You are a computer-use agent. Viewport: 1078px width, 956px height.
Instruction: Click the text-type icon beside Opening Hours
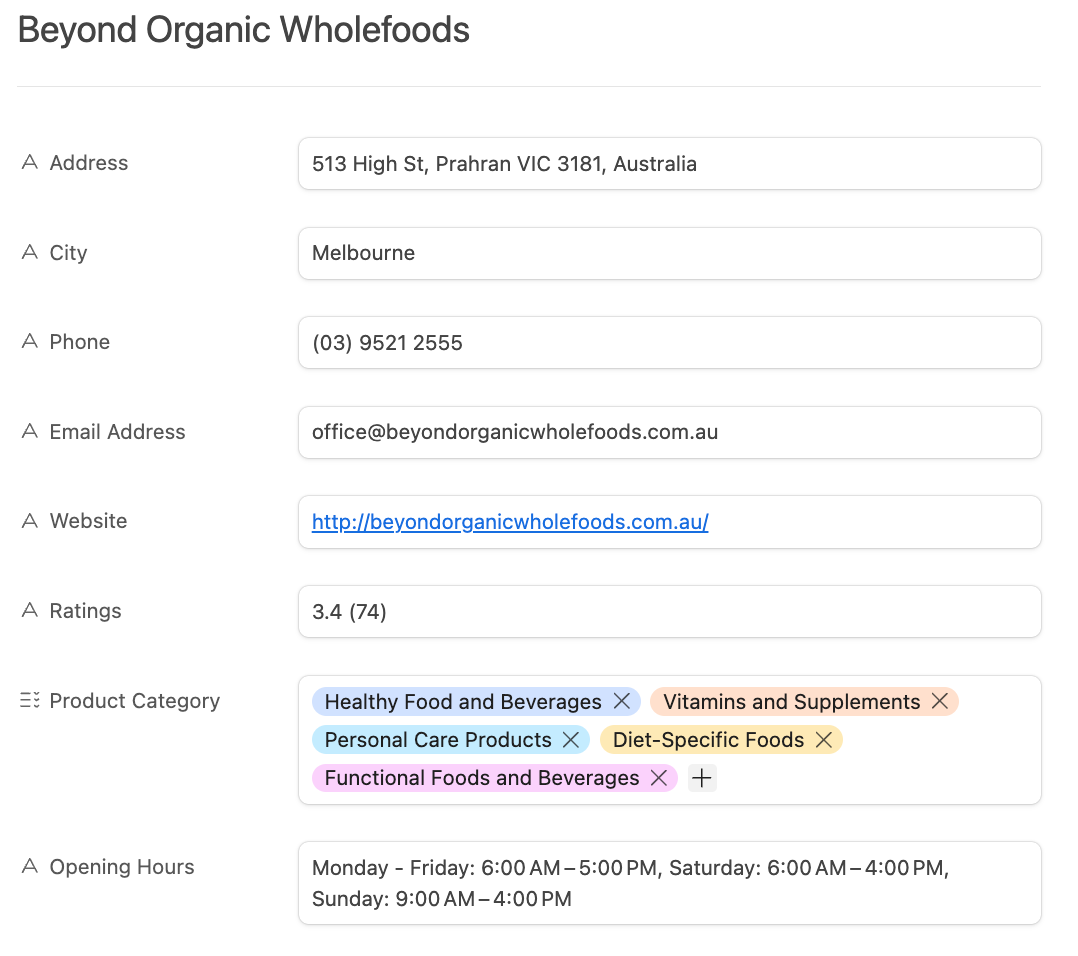[30, 866]
